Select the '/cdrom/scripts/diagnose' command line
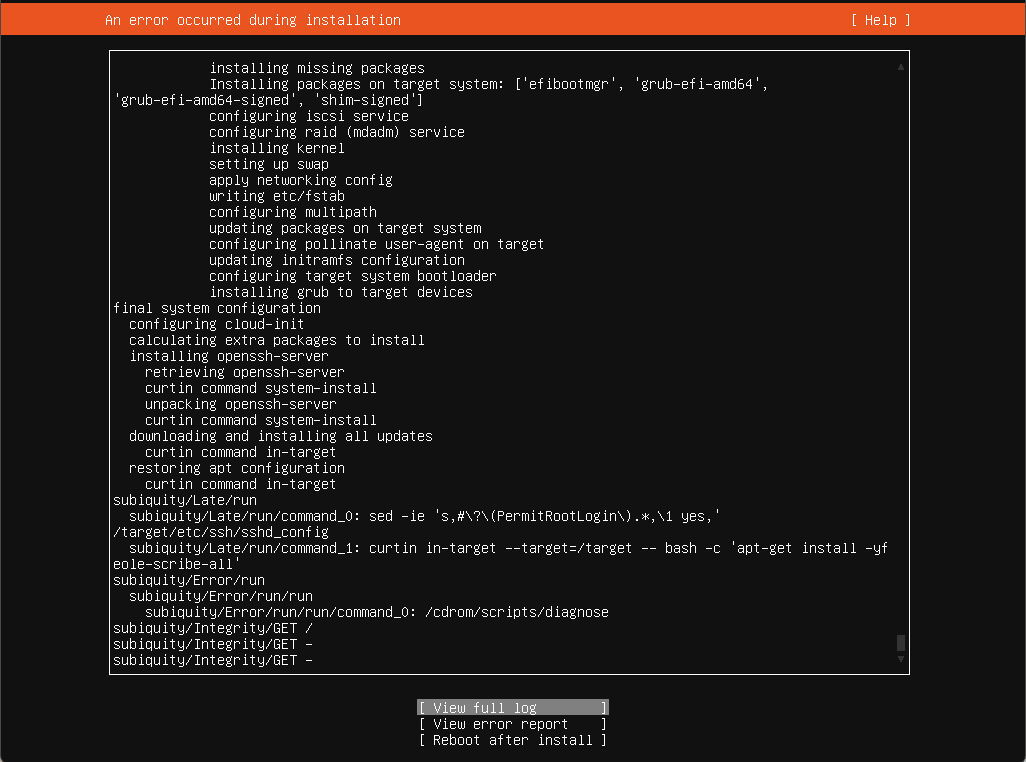 377,612
